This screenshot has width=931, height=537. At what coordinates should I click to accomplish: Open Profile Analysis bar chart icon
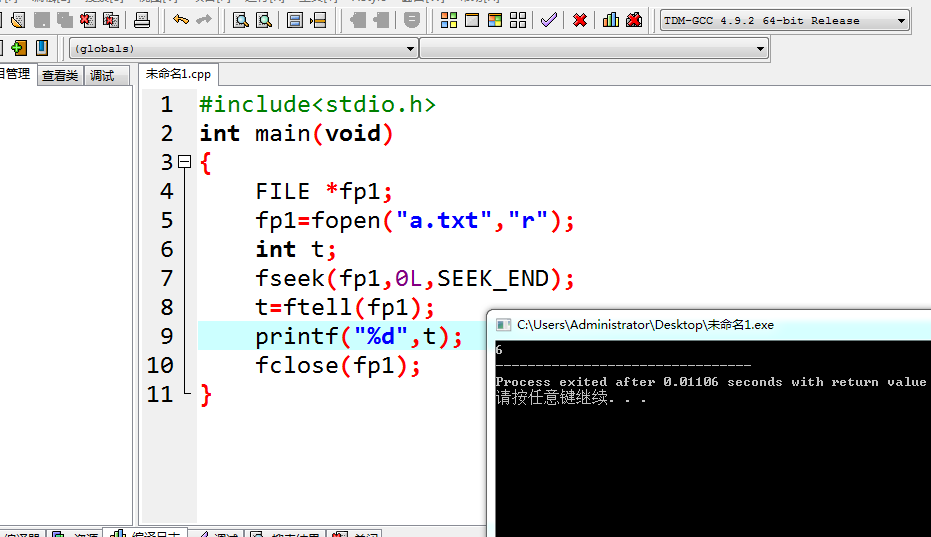(x=610, y=20)
